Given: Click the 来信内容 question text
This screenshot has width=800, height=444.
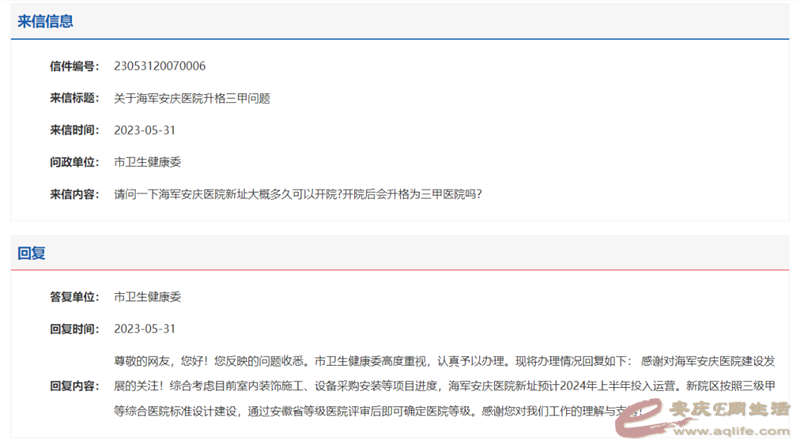Looking at the screenshot, I should coord(298,193).
